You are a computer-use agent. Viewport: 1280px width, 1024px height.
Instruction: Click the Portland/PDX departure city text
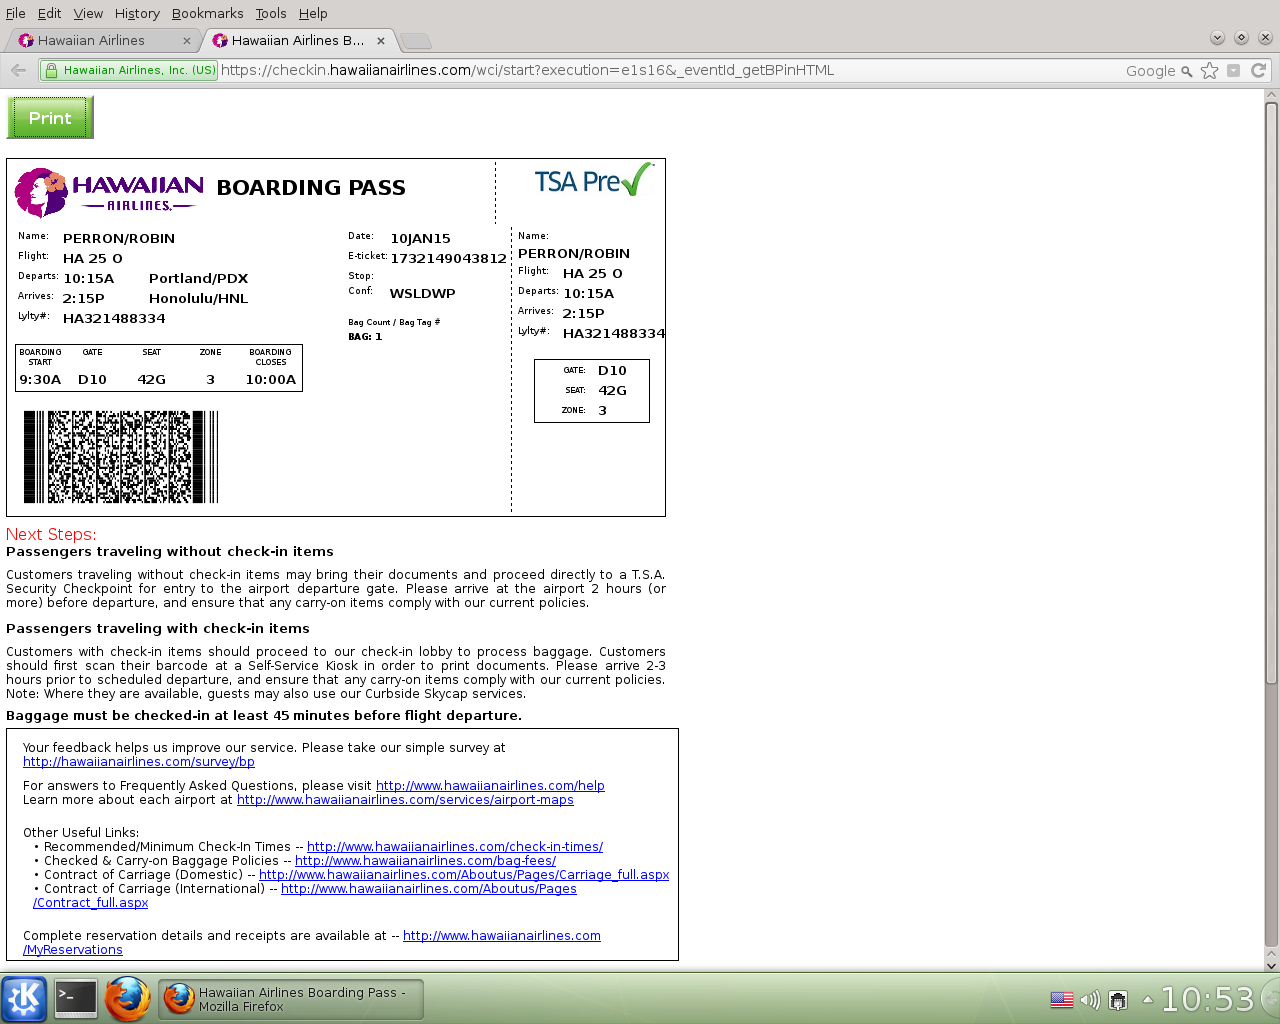click(x=198, y=279)
